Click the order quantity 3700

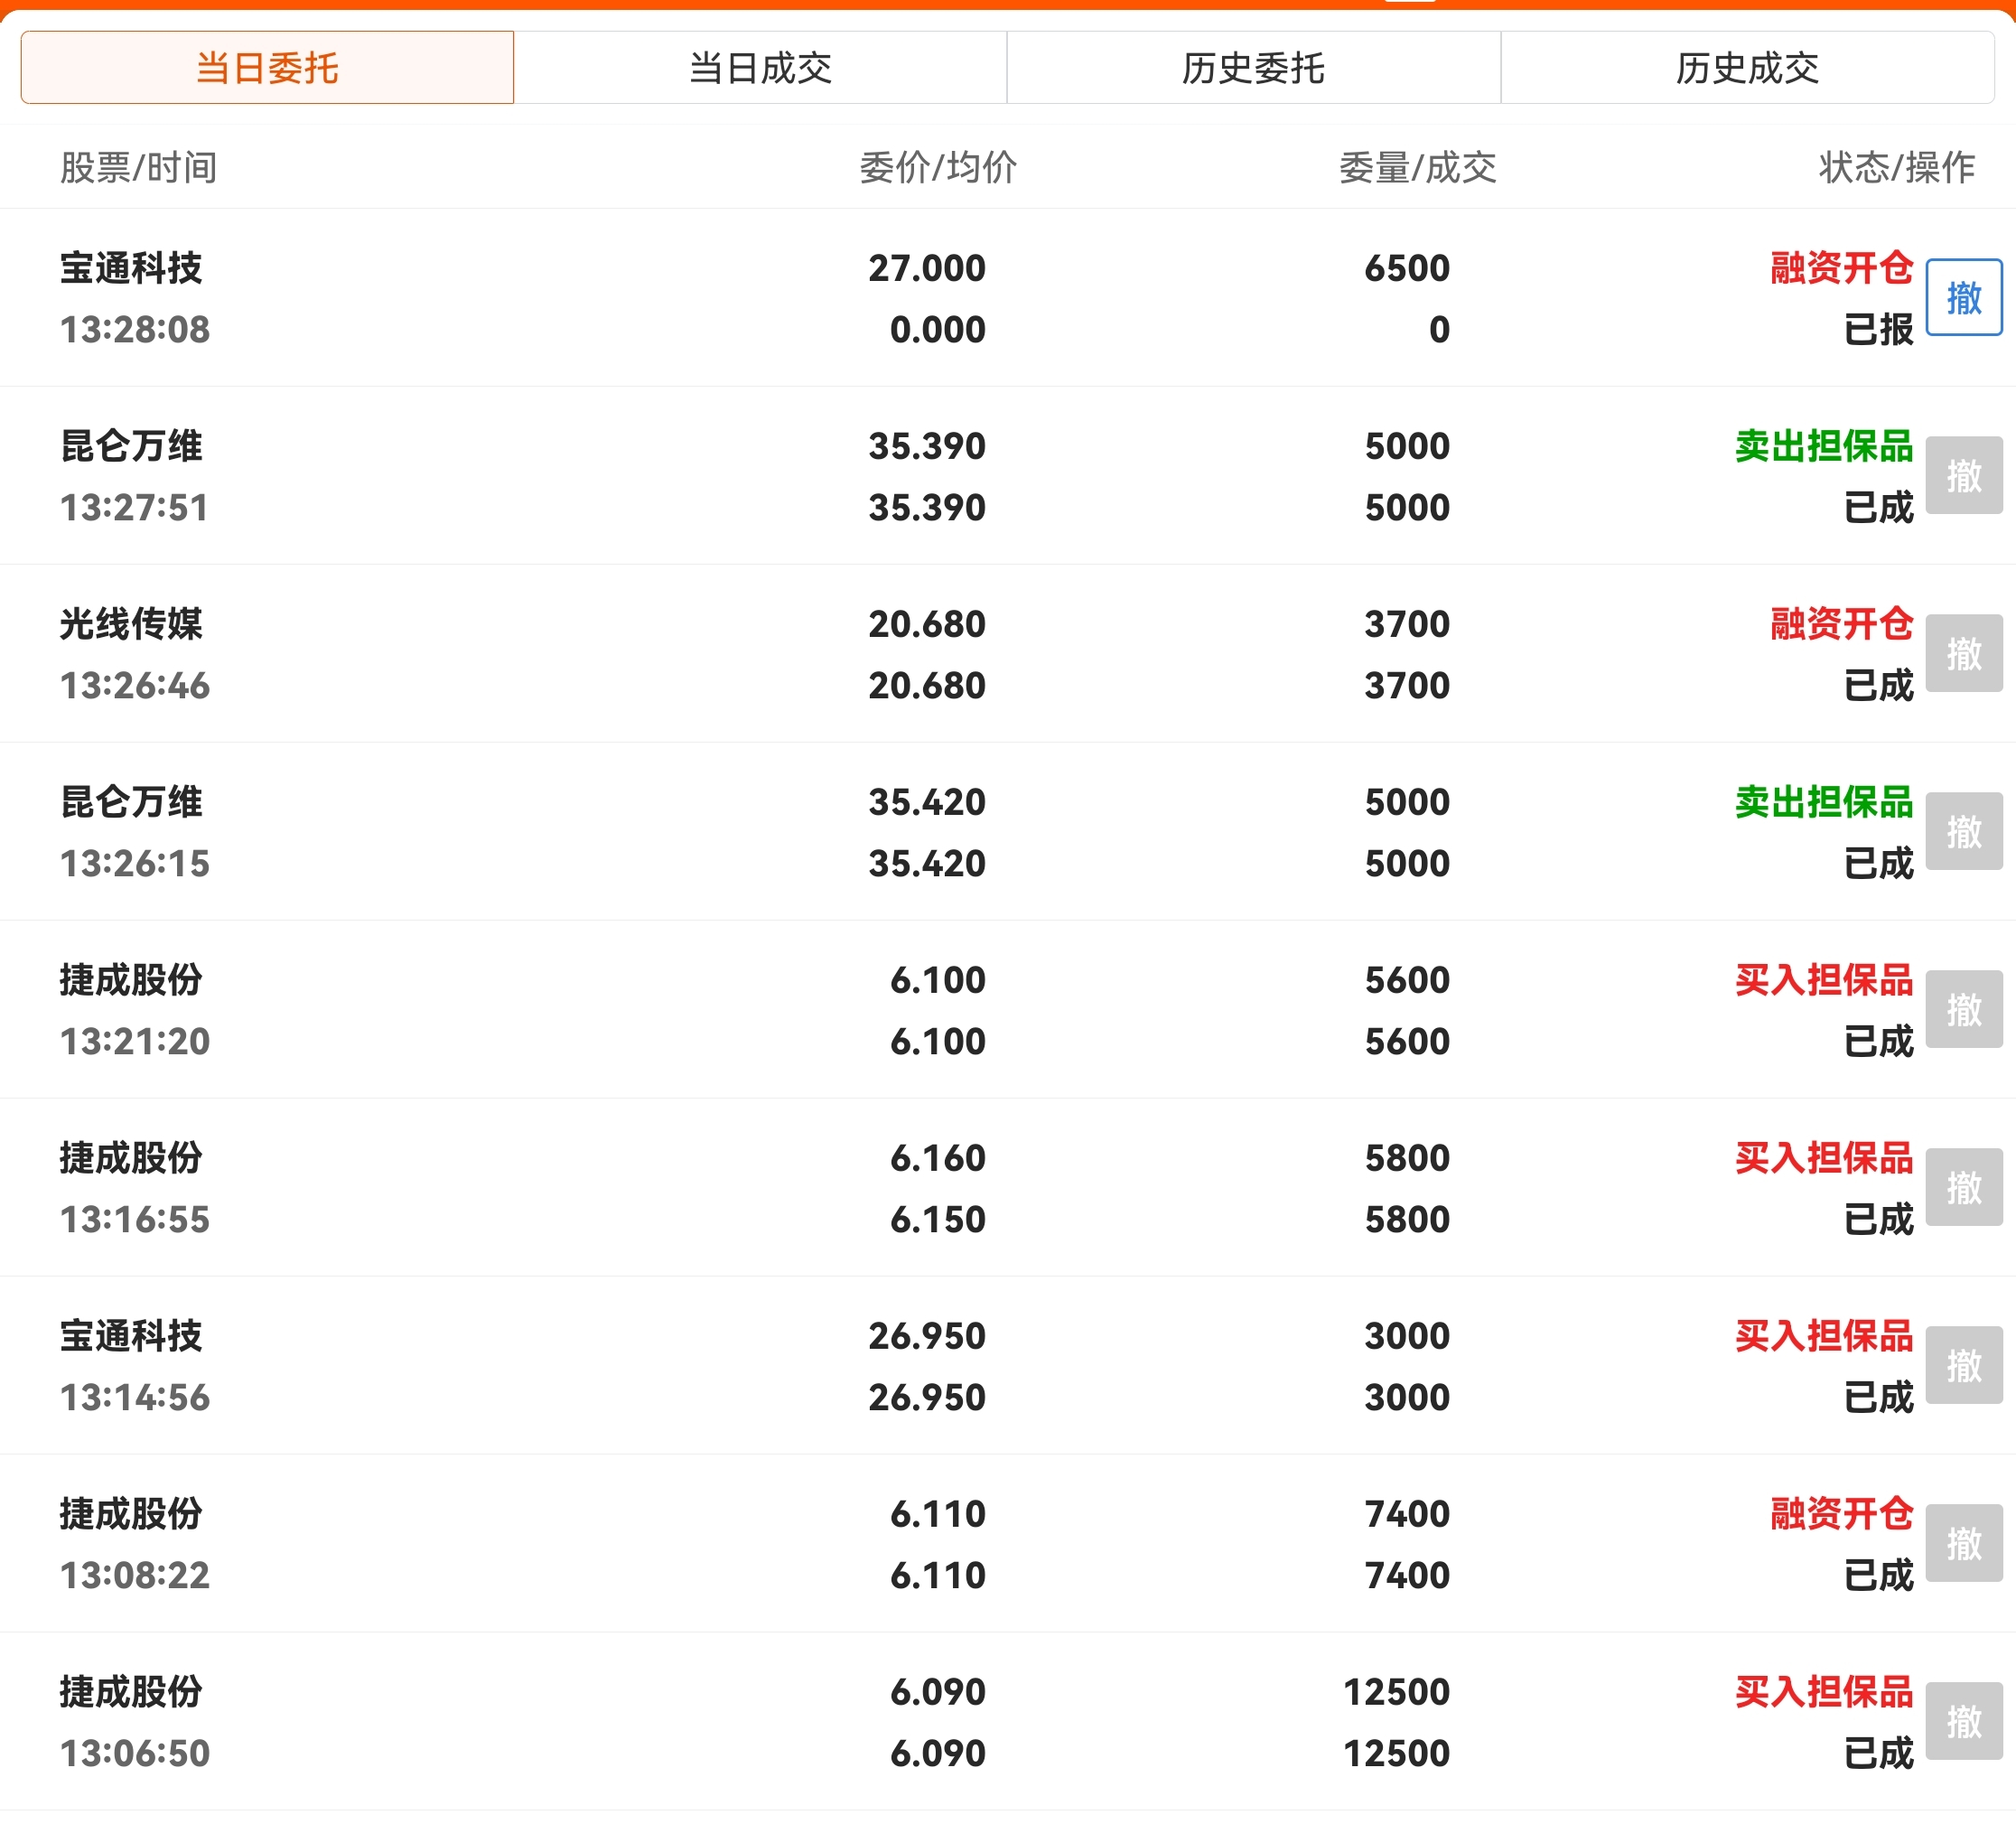pyautogui.click(x=1407, y=624)
